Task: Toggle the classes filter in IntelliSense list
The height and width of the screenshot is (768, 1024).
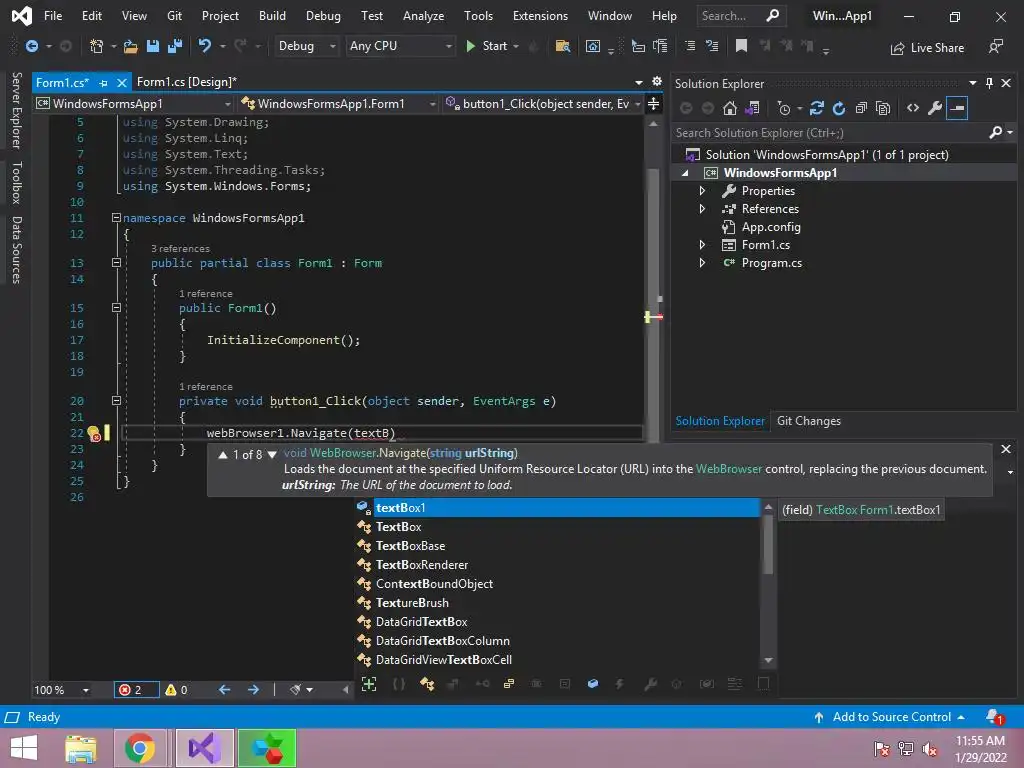Action: 427,684
